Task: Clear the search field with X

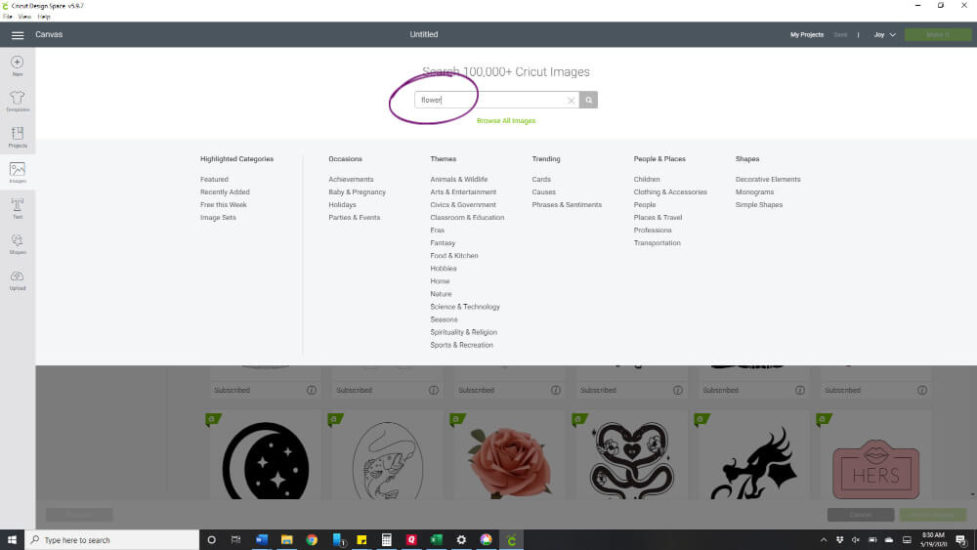Action: [x=571, y=100]
